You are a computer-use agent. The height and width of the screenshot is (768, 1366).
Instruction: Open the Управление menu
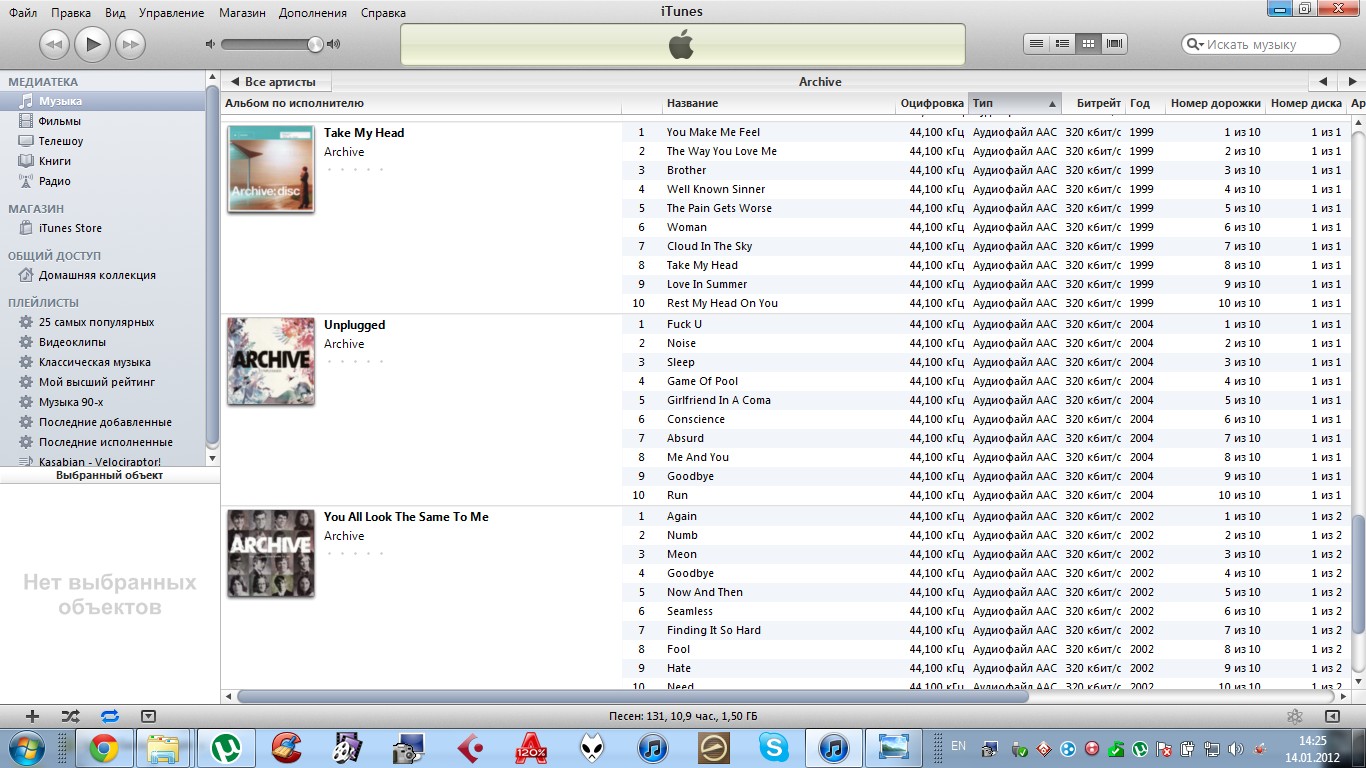(x=171, y=13)
